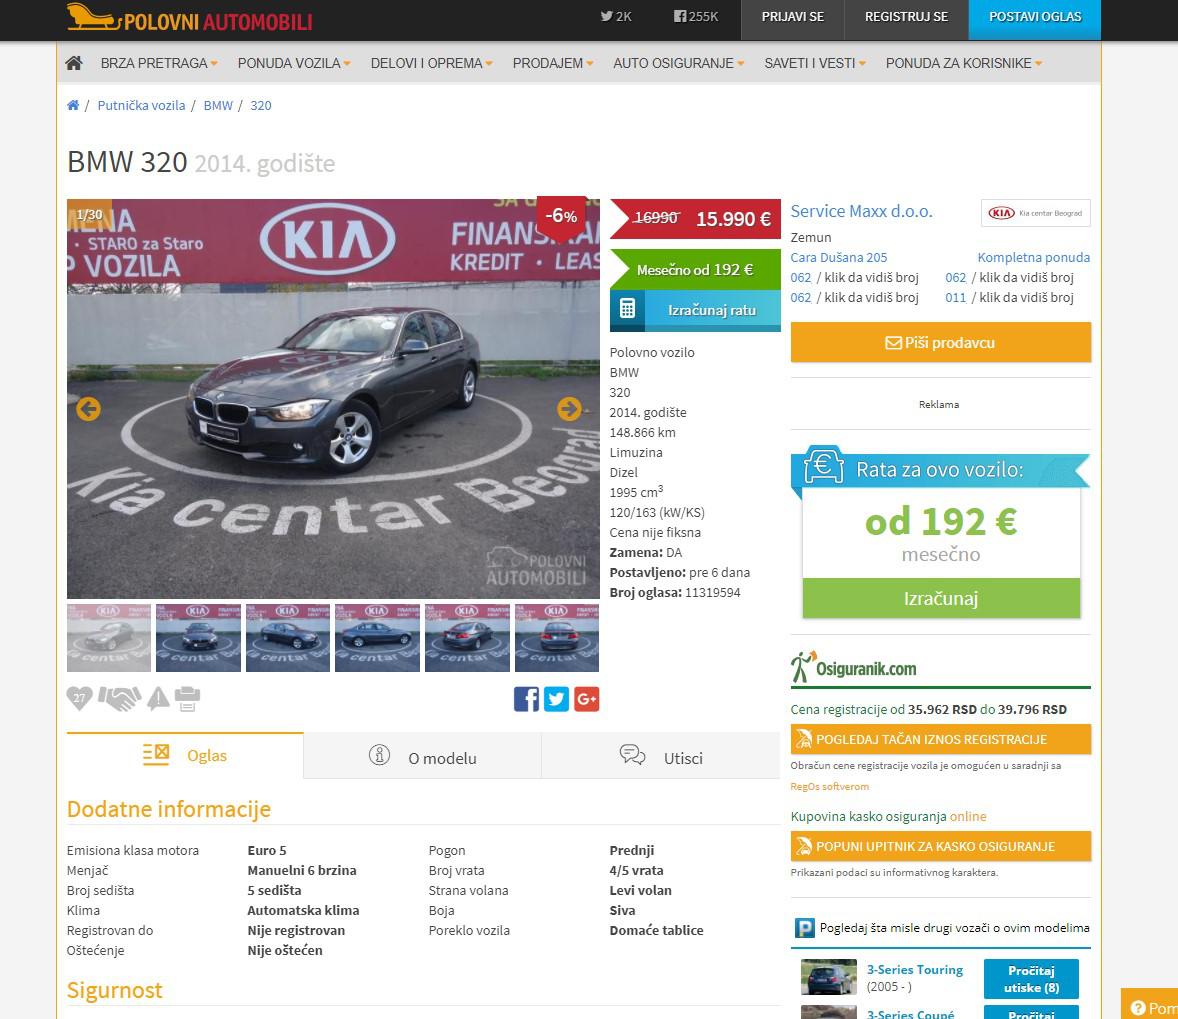Click the main BMW 320 photo
This screenshot has width=1178, height=1019.
(333, 398)
